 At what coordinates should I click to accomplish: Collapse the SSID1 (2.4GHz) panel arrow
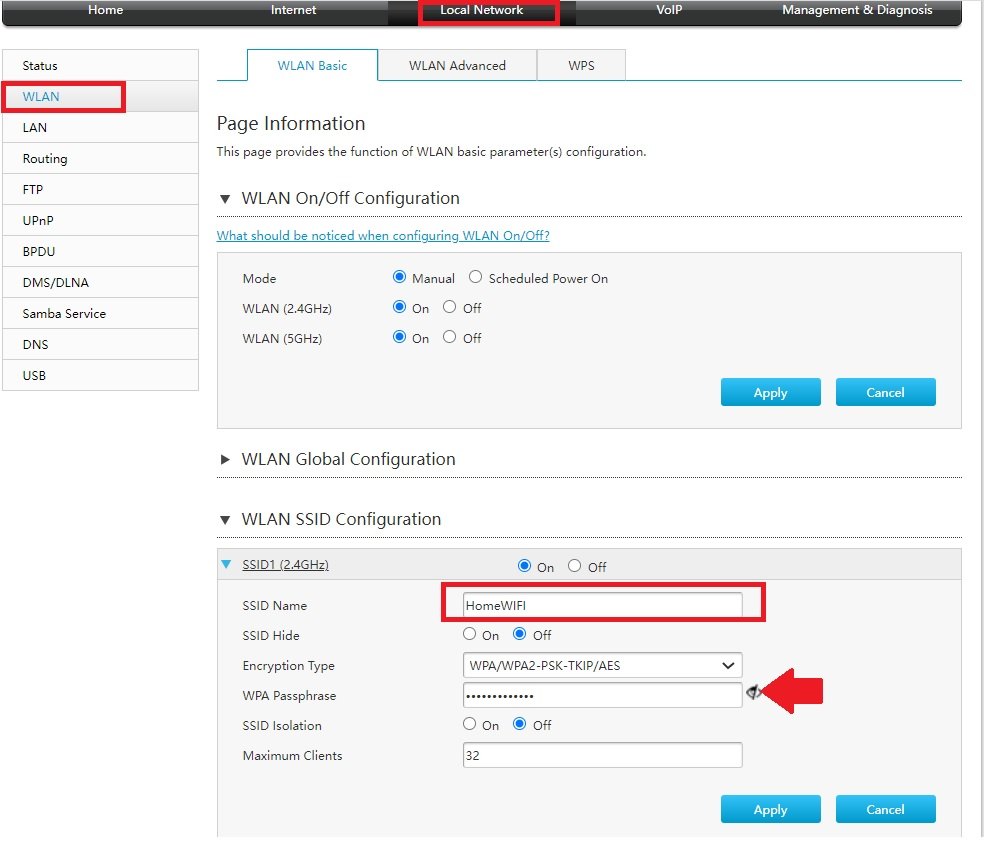226,565
